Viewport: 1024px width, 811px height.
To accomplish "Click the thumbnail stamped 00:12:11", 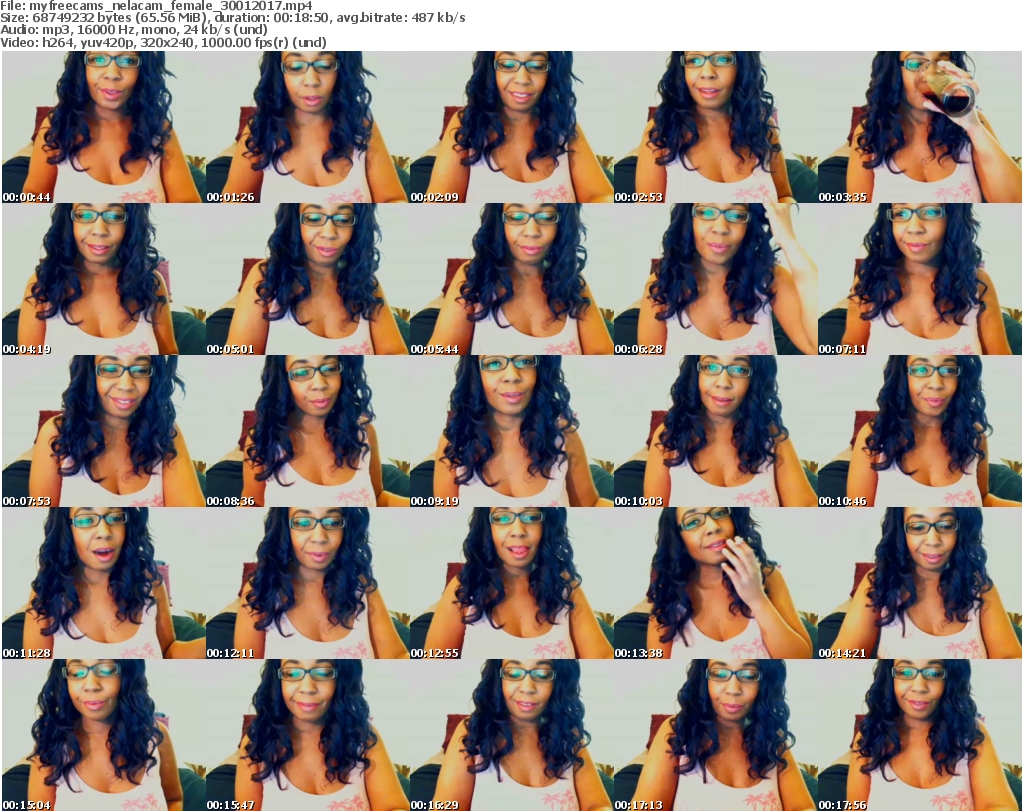I will (x=308, y=583).
